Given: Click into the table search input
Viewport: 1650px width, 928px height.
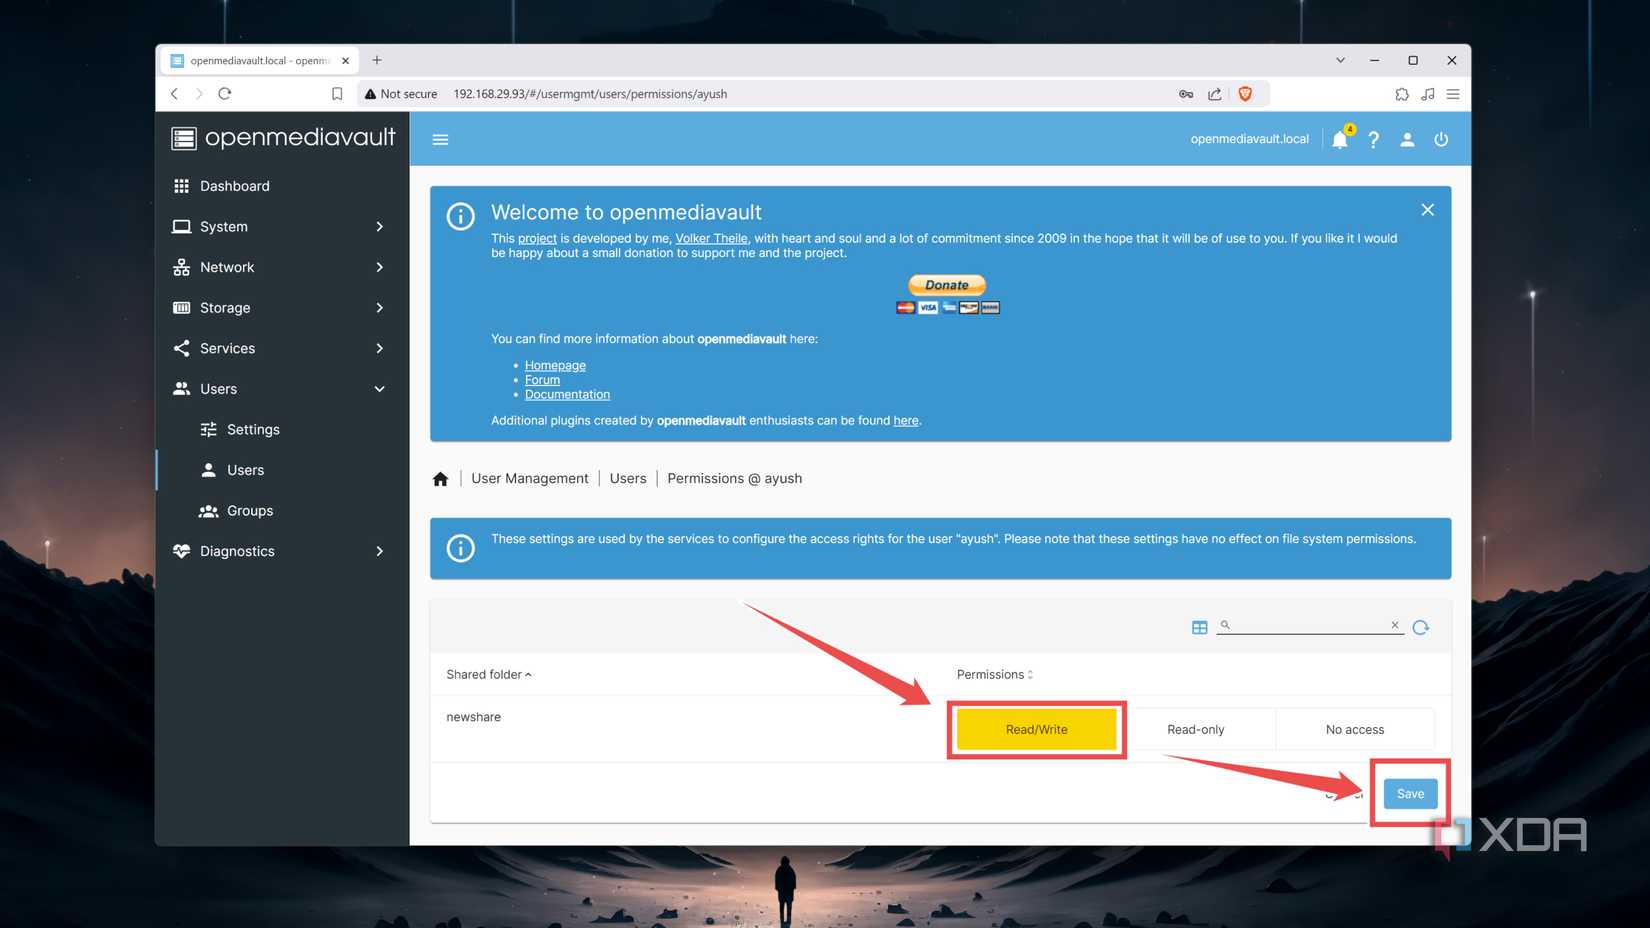Looking at the screenshot, I should [x=1308, y=625].
